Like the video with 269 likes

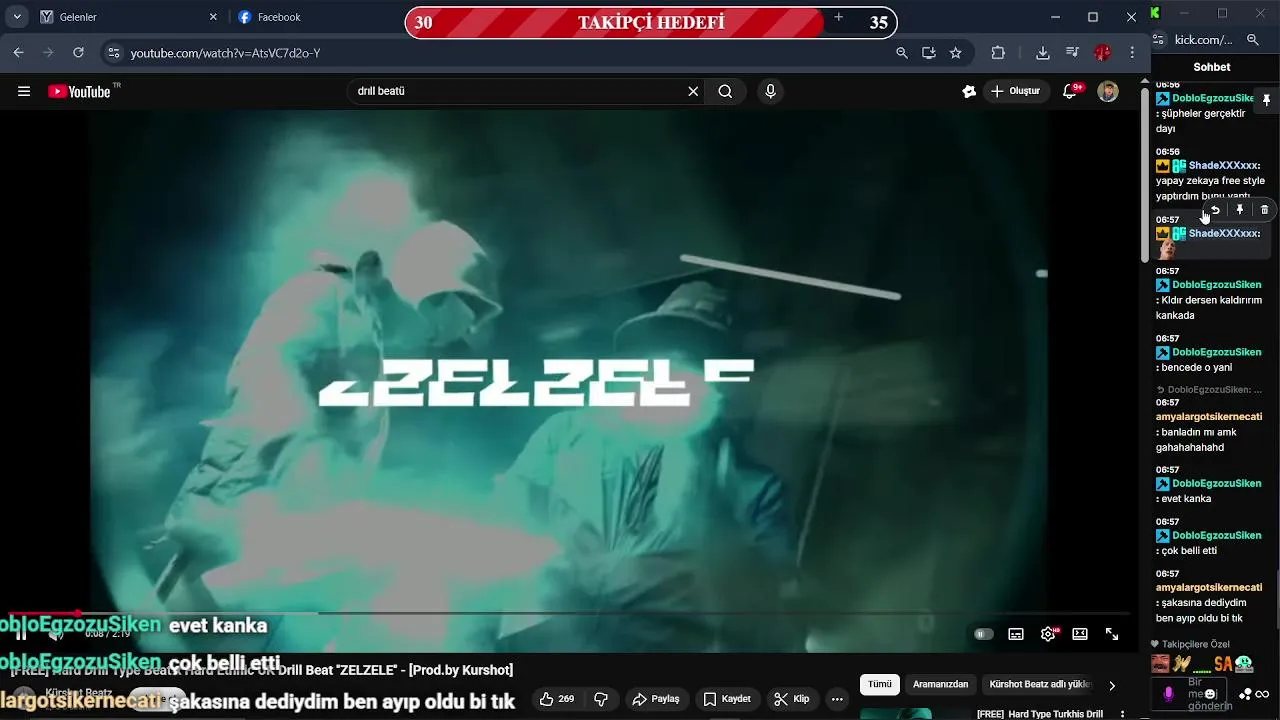click(x=557, y=699)
